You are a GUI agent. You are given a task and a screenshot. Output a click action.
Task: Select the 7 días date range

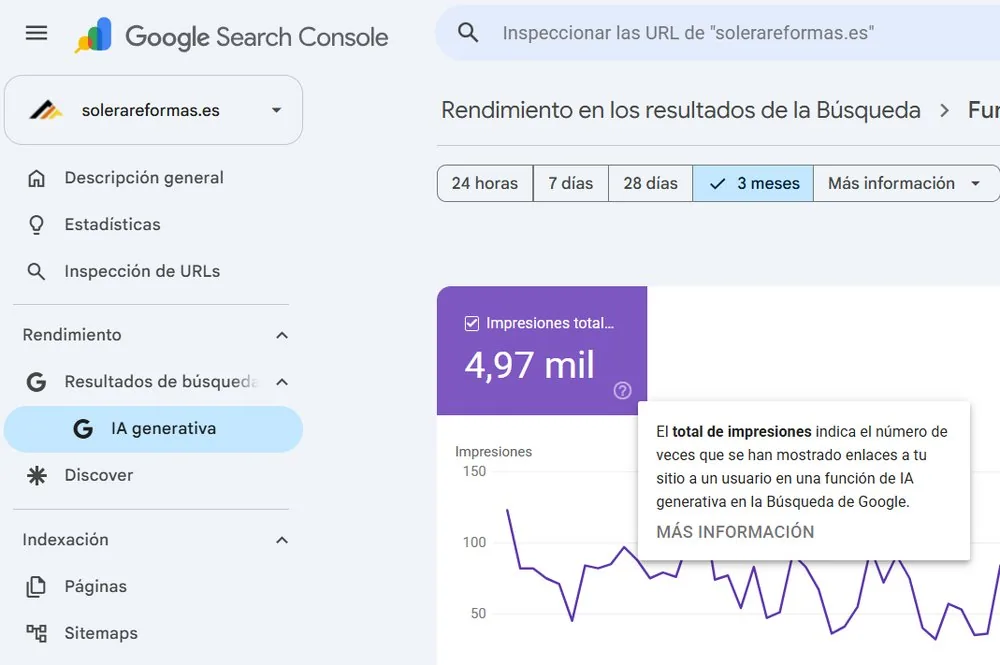tap(571, 184)
